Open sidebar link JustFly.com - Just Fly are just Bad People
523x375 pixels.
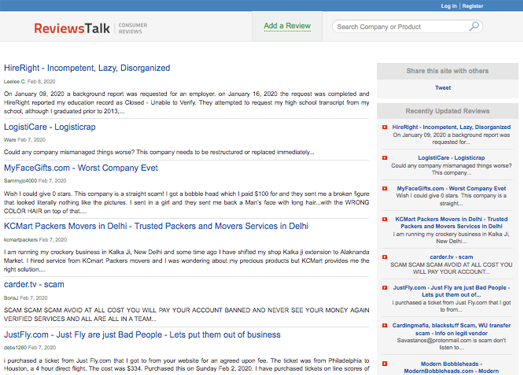(451, 291)
